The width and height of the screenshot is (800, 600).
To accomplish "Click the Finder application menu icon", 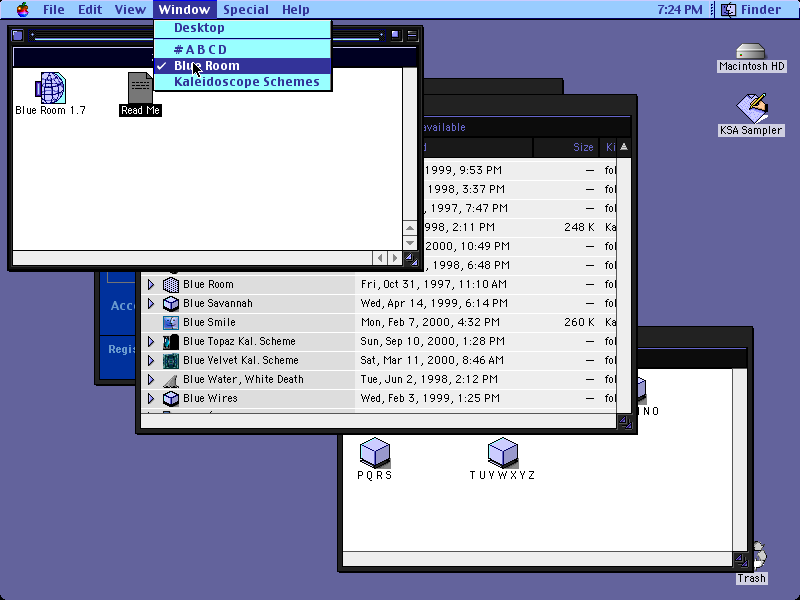I will (729, 9).
